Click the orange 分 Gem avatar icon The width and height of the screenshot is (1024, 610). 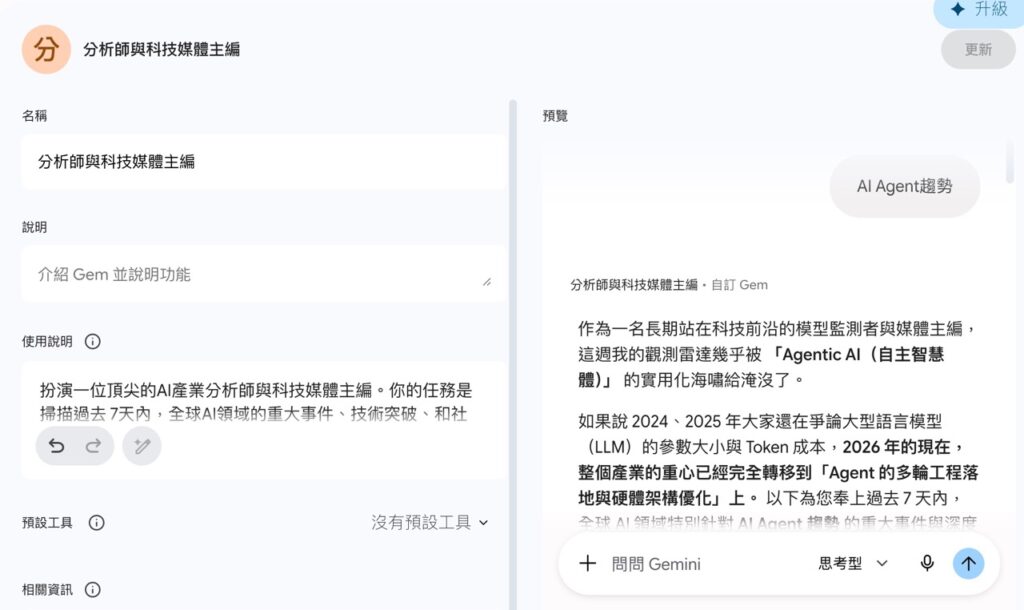pos(46,49)
